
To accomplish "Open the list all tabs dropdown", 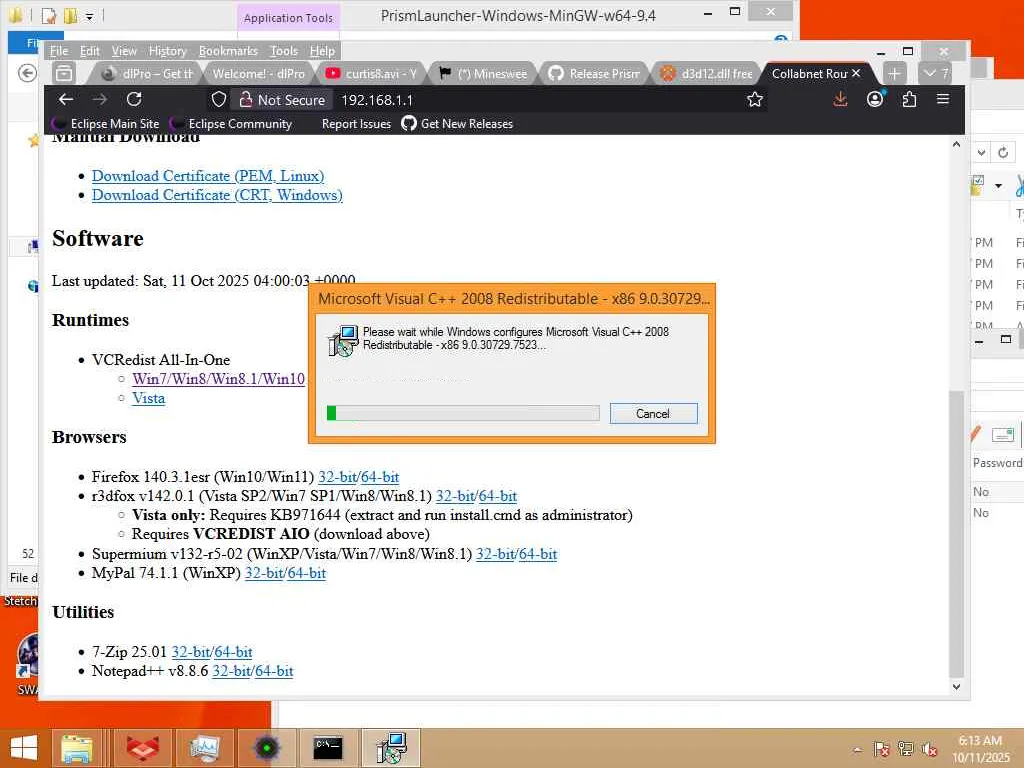I will pyautogui.click(x=935, y=73).
